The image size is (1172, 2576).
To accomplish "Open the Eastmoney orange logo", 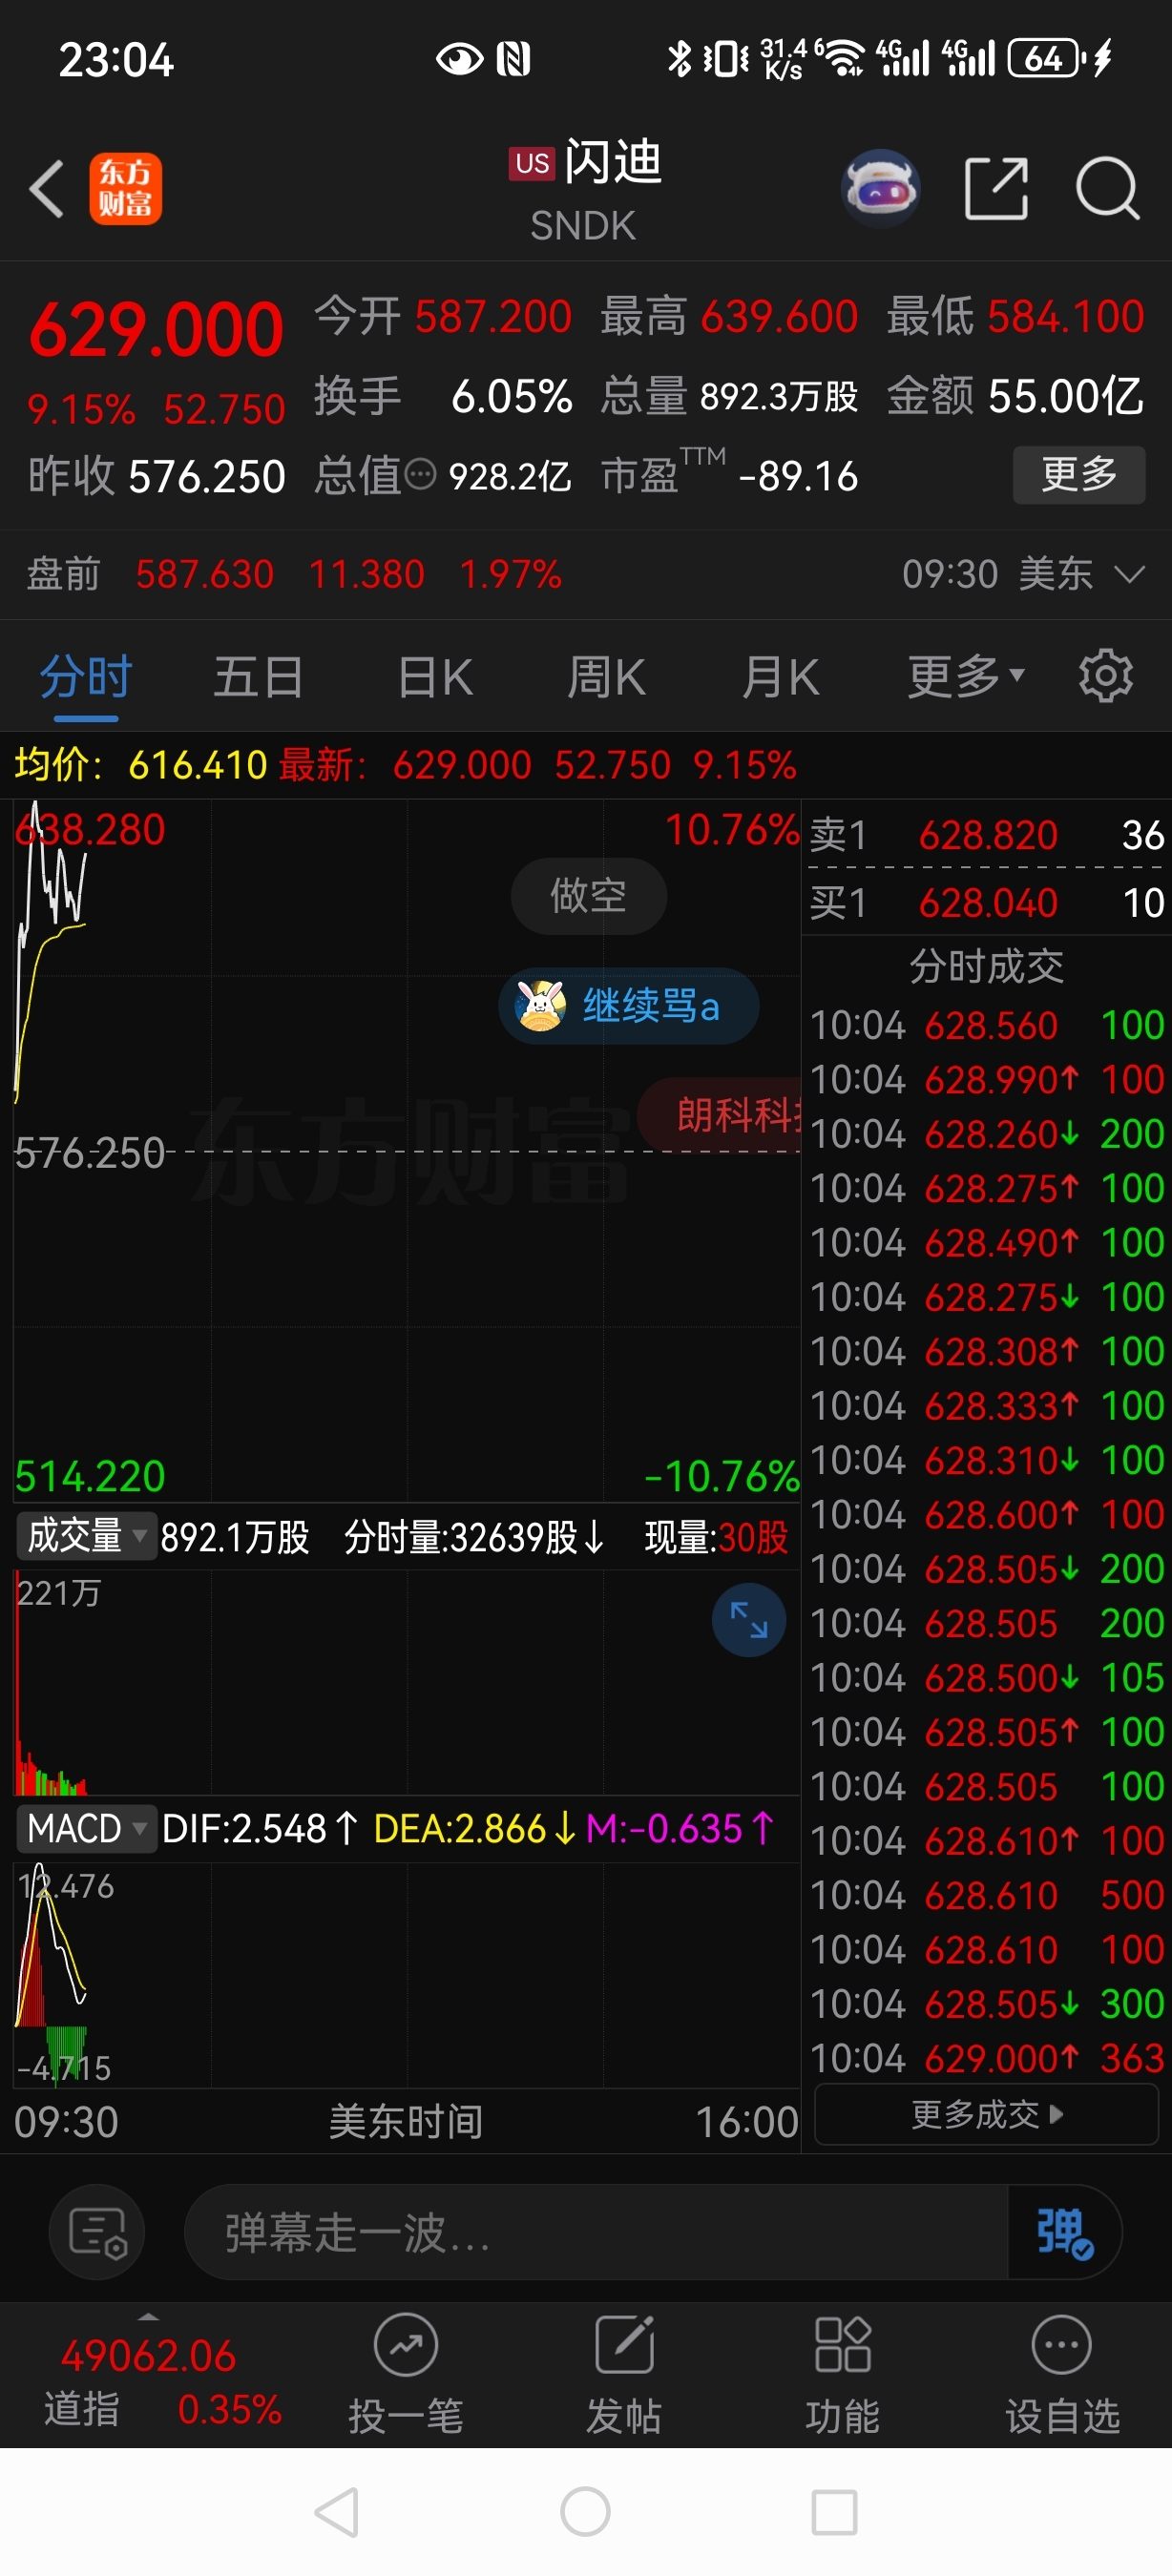I will pyautogui.click(x=126, y=188).
